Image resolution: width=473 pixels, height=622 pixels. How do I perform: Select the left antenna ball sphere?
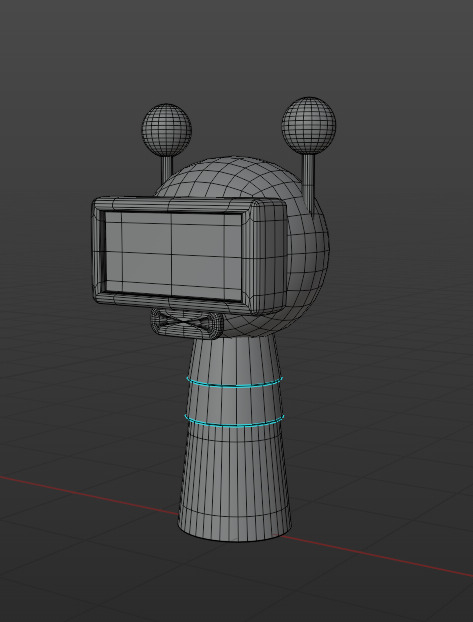coord(167,130)
